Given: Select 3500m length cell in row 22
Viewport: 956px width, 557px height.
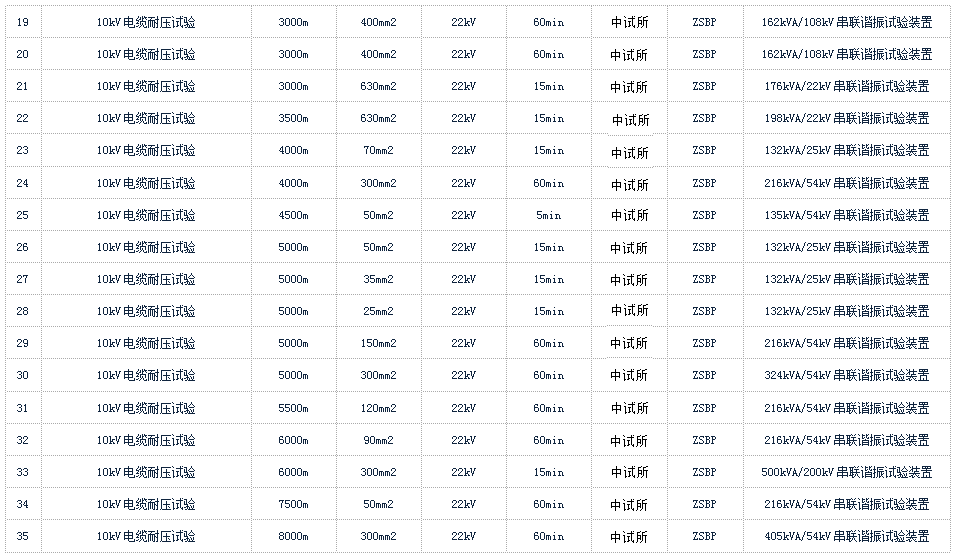Looking at the screenshot, I should click(293, 118).
